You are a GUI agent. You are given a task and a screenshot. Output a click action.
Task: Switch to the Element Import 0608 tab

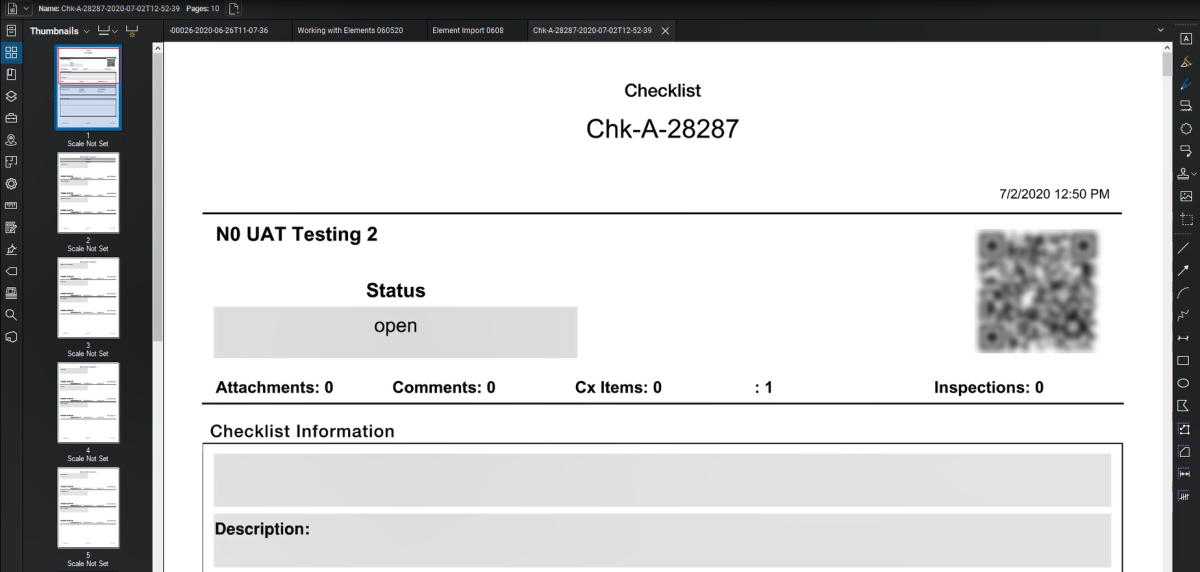468,31
